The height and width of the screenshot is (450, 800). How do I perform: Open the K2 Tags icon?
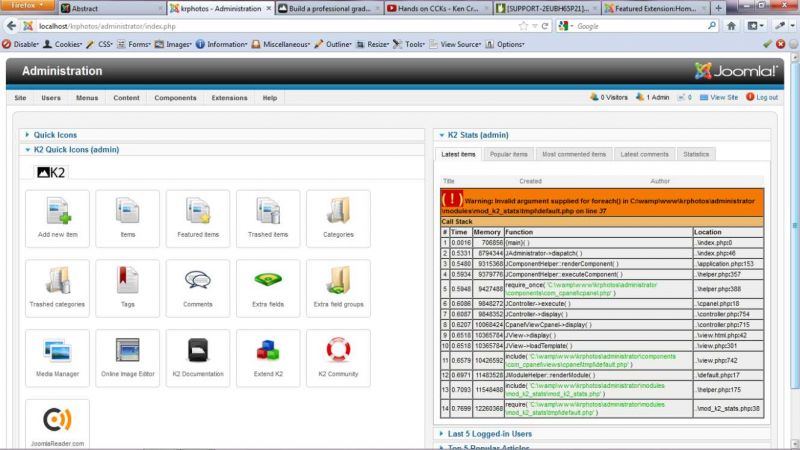pyautogui.click(x=128, y=288)
